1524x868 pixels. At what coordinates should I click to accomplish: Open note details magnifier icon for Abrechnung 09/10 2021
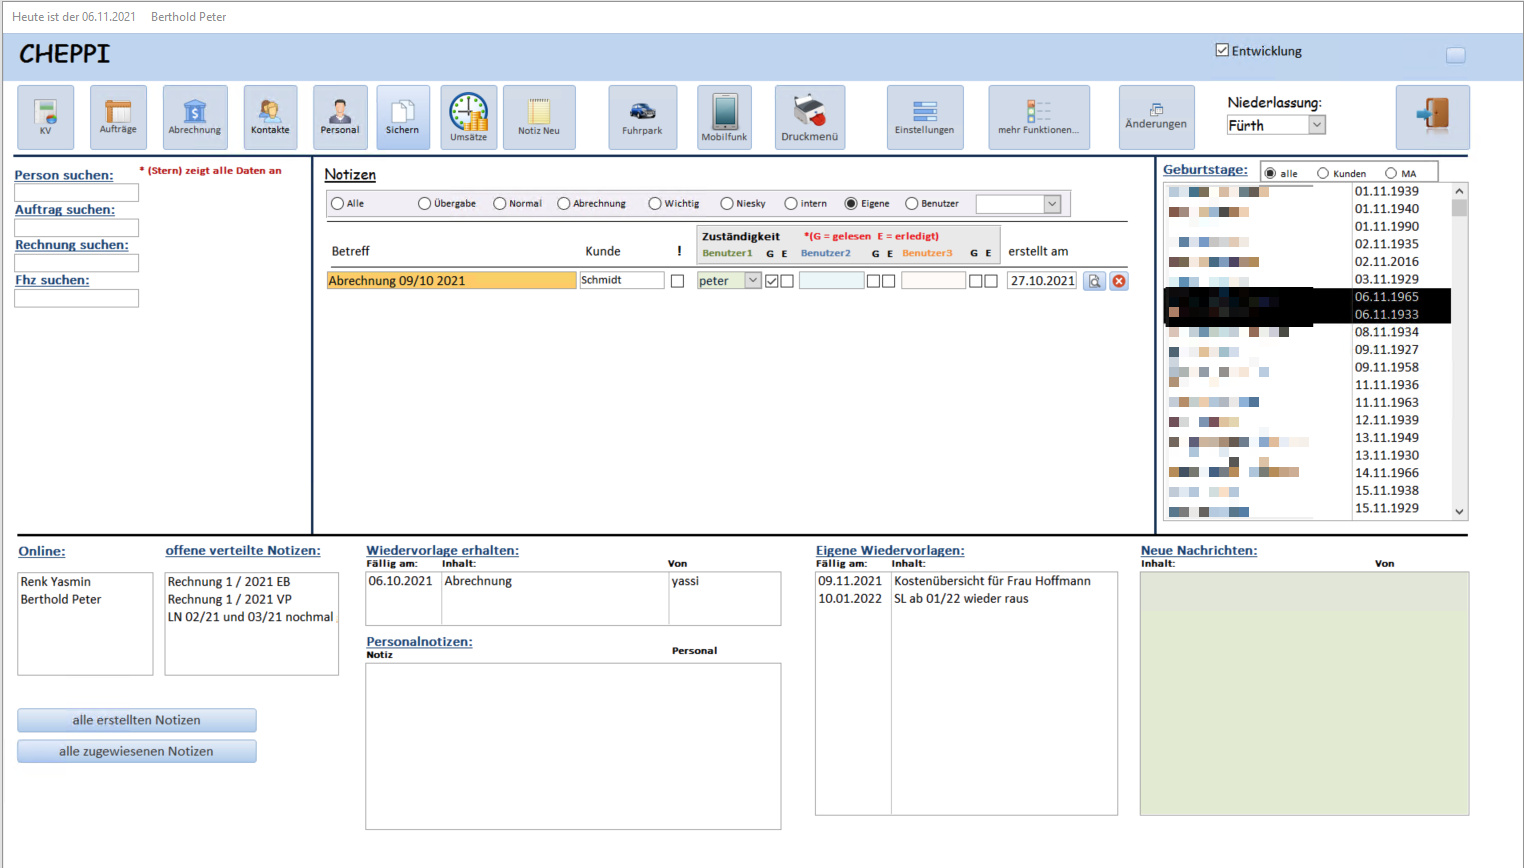pos(1095,281)
